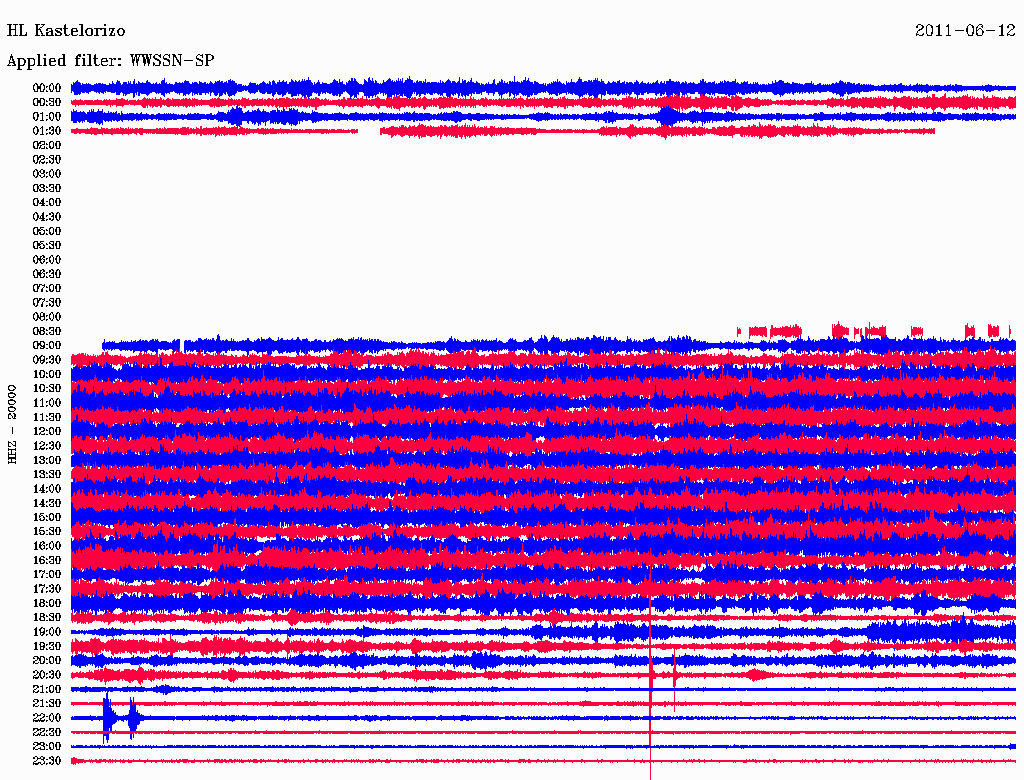
Task: Select the 20:30 time label
Action: point(47,675)
